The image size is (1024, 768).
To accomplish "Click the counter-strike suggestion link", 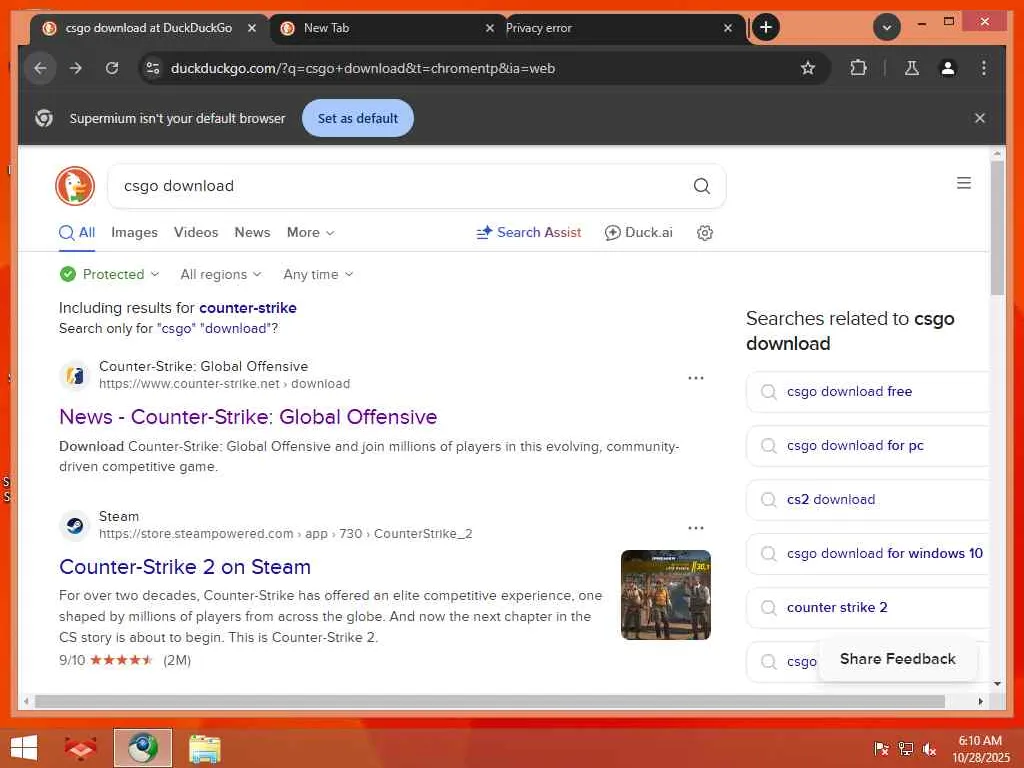I will click(x=248, y=308).
